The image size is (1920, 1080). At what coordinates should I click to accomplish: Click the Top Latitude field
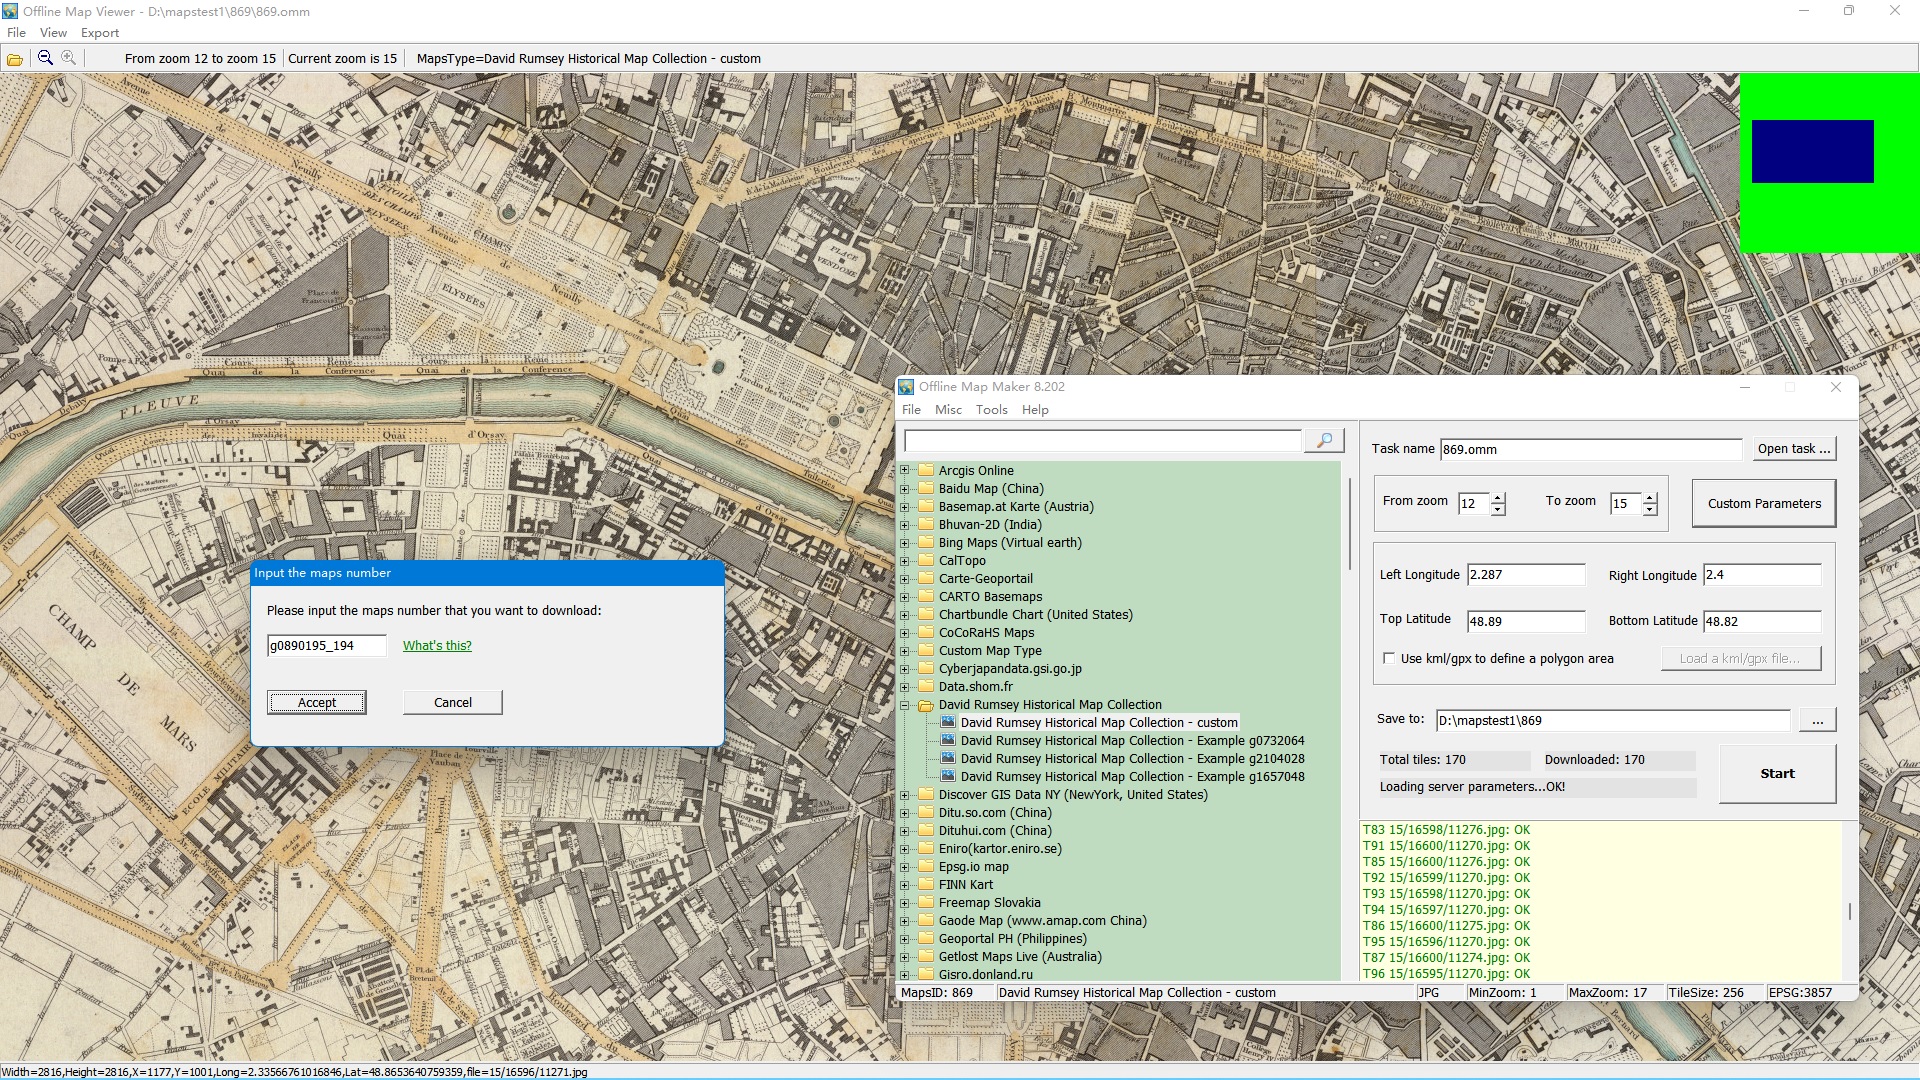tap(1526, 621)
